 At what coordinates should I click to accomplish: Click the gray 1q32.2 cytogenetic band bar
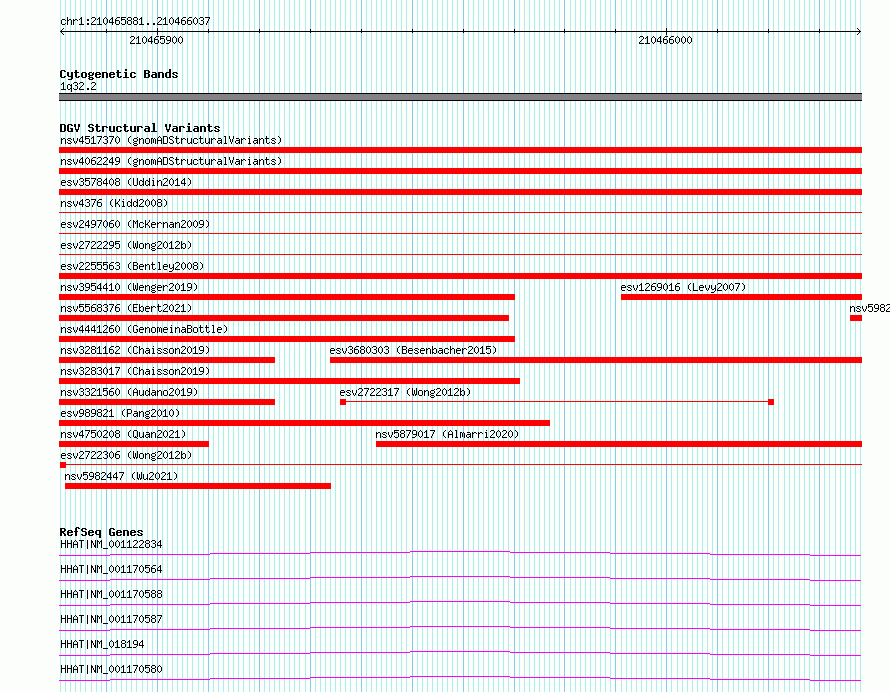point(460,97)
